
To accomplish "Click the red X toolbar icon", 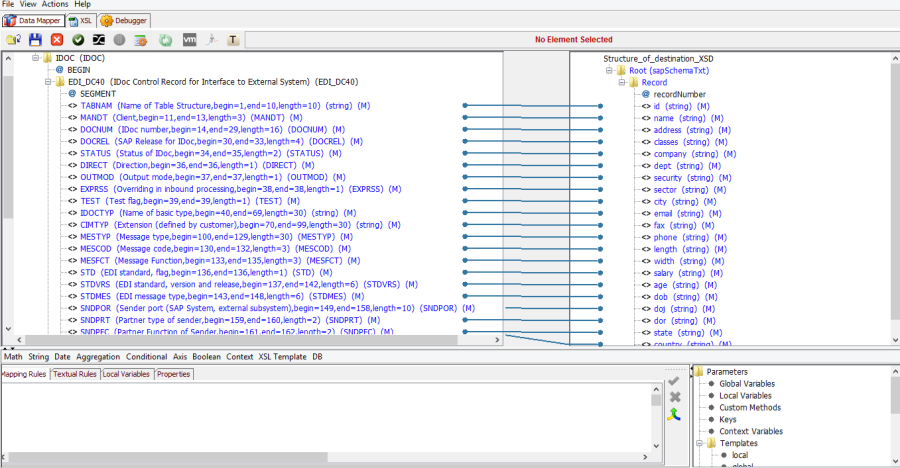I will click(57, 40).
